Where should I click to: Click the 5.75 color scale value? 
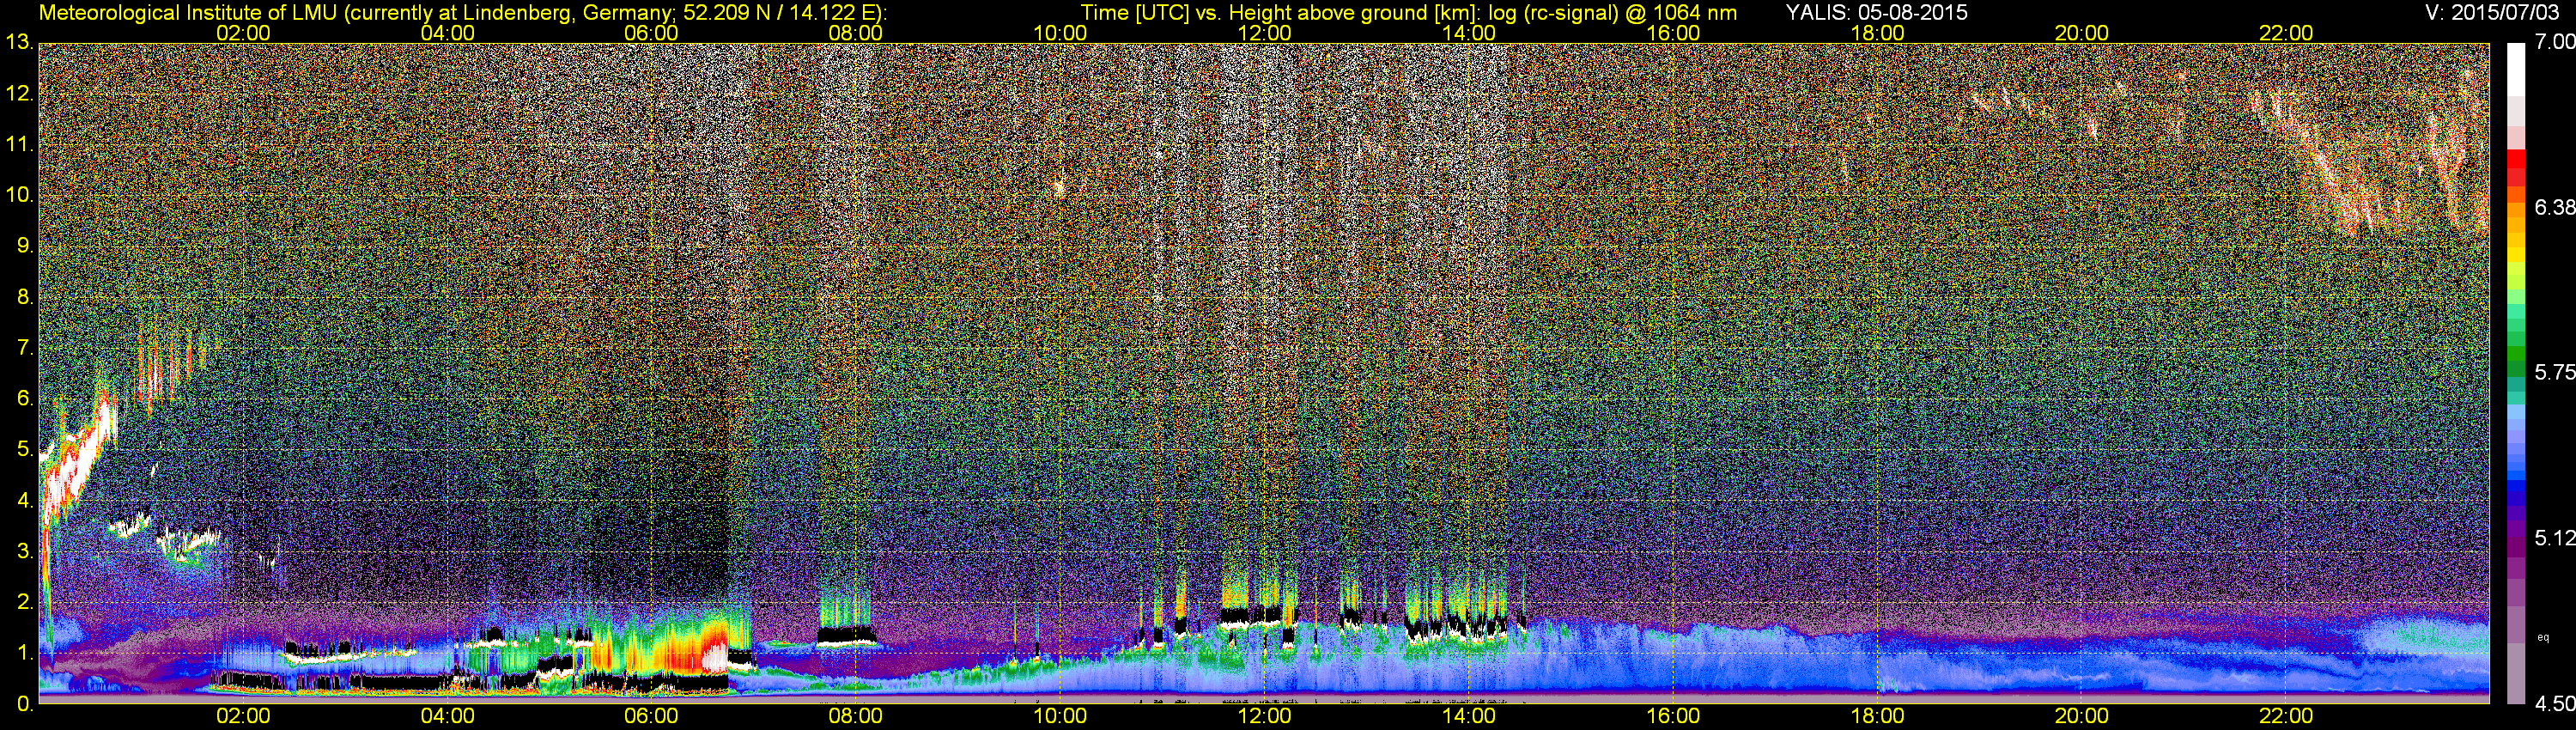point(2554,372)
